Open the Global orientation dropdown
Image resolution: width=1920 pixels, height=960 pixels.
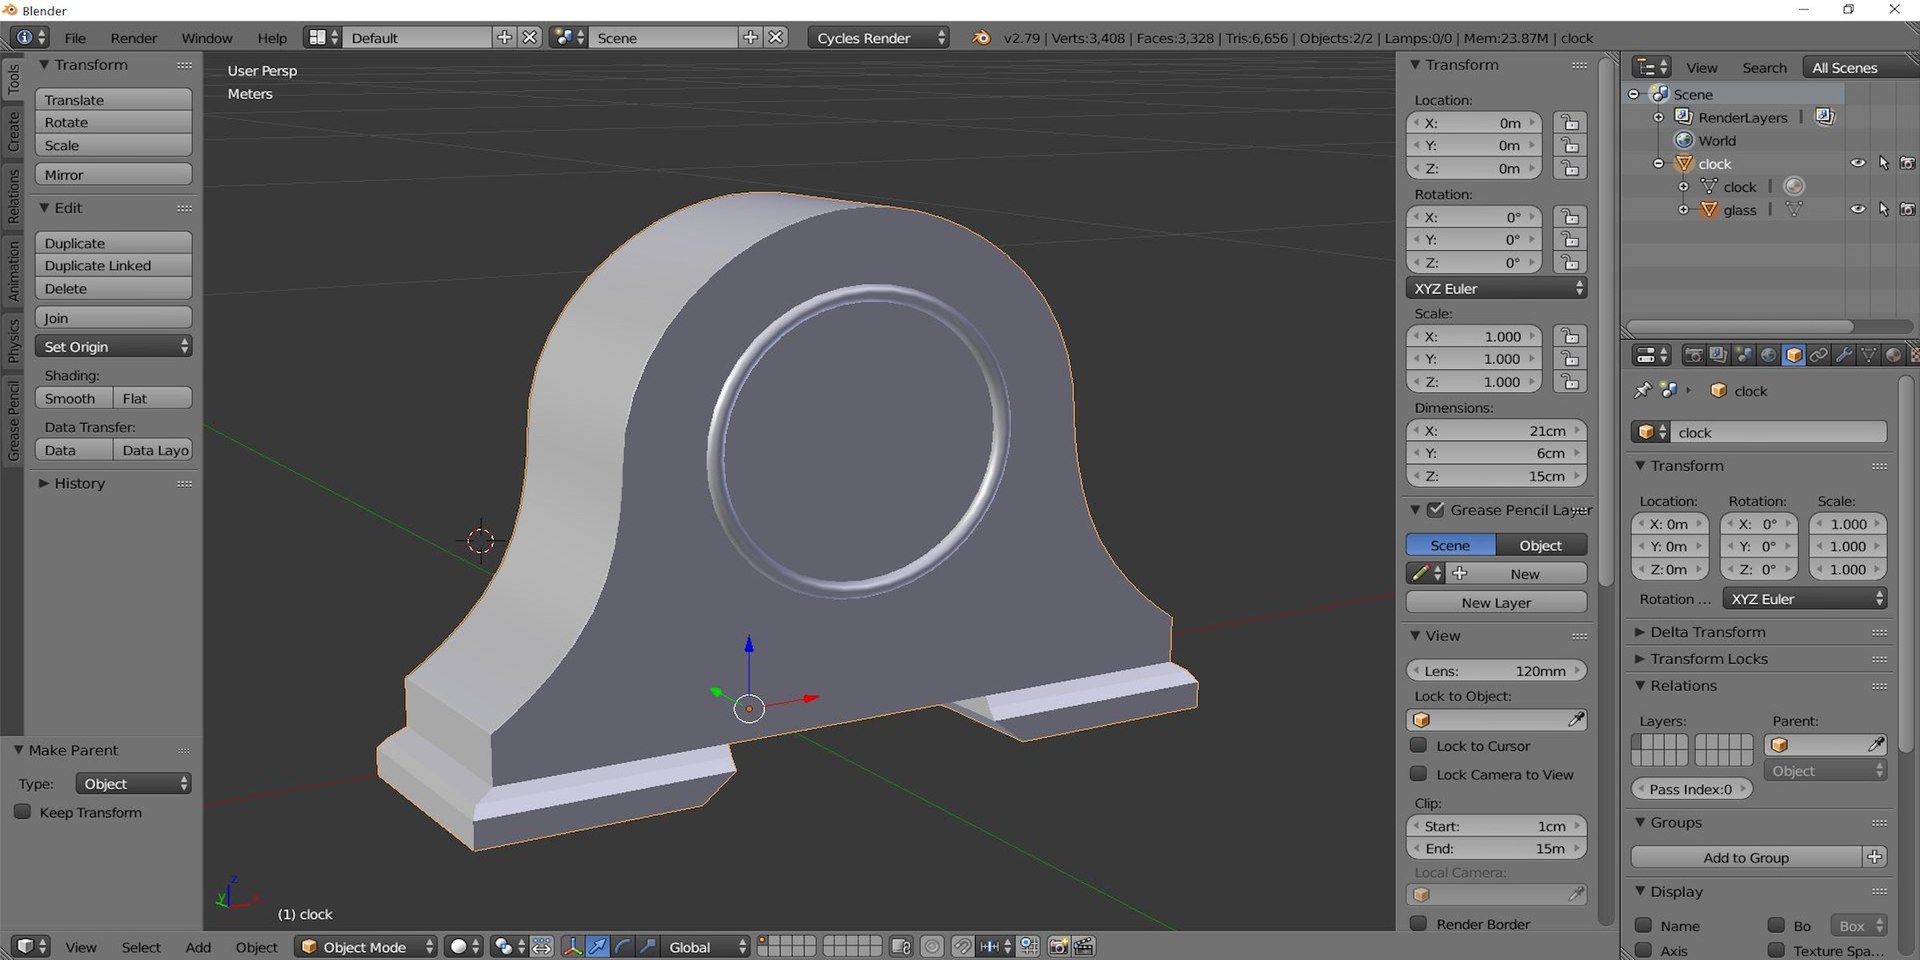(x=707, y=946)
